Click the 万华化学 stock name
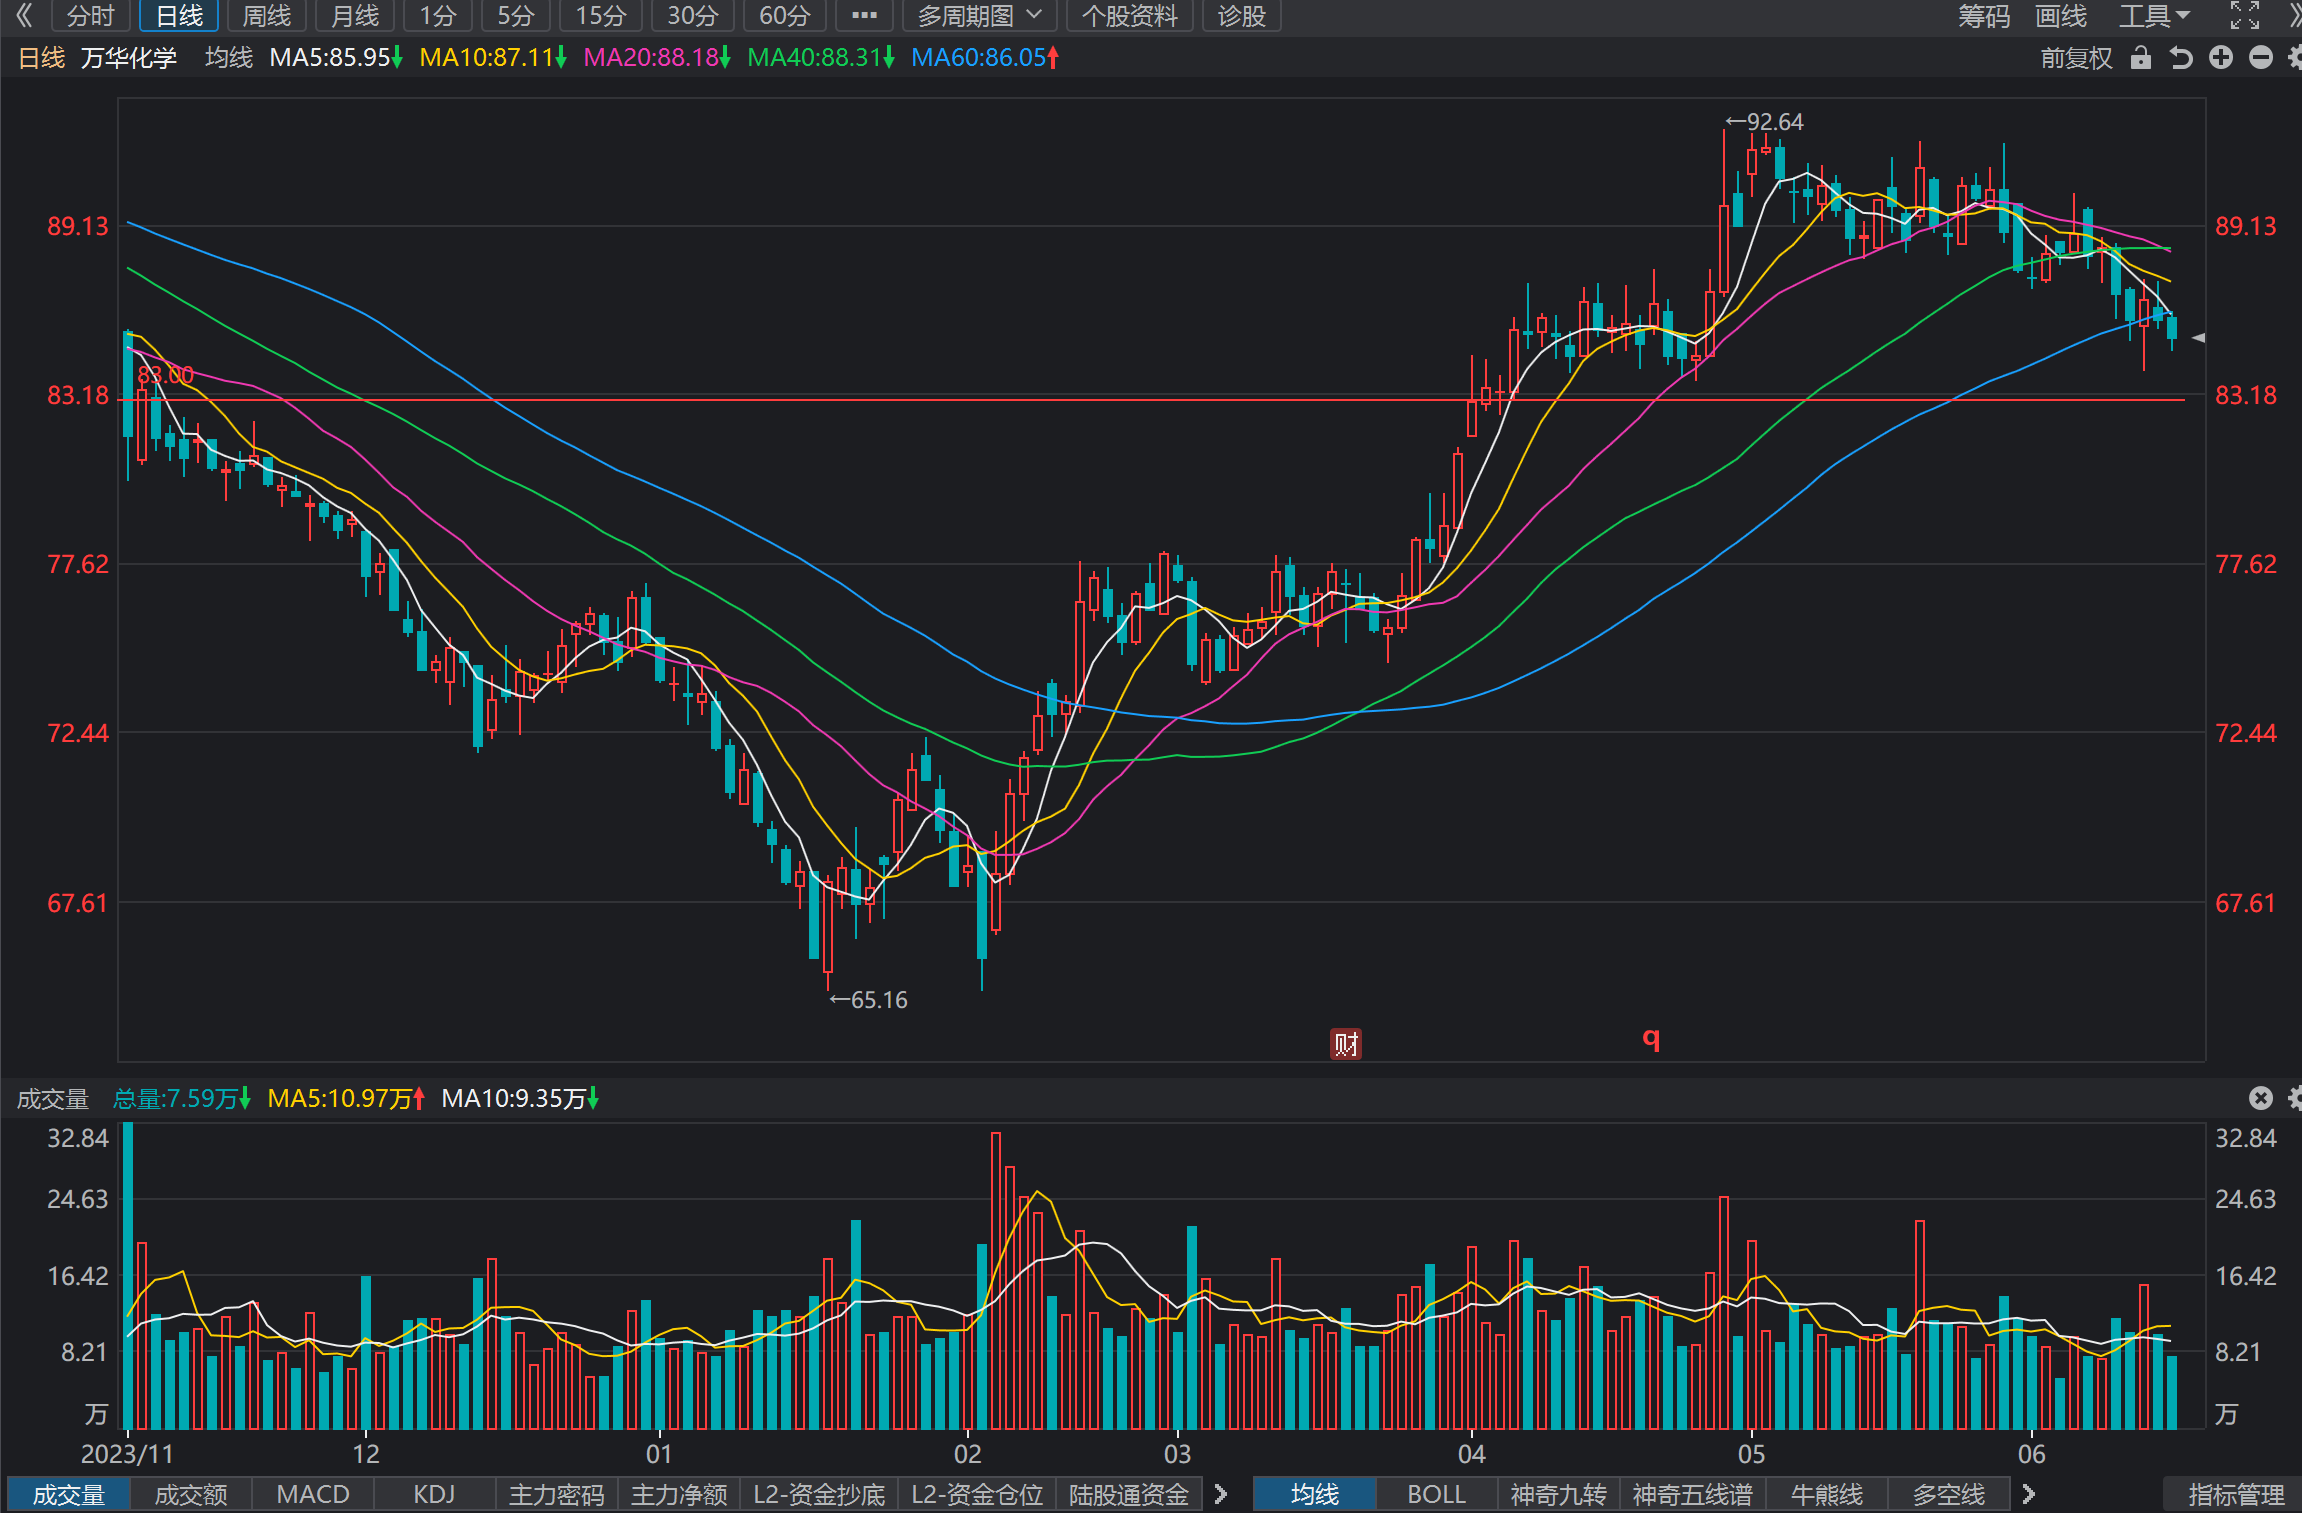This screenshot has height=1513, width=2302. pyautogui.click(x=129, y=58)
